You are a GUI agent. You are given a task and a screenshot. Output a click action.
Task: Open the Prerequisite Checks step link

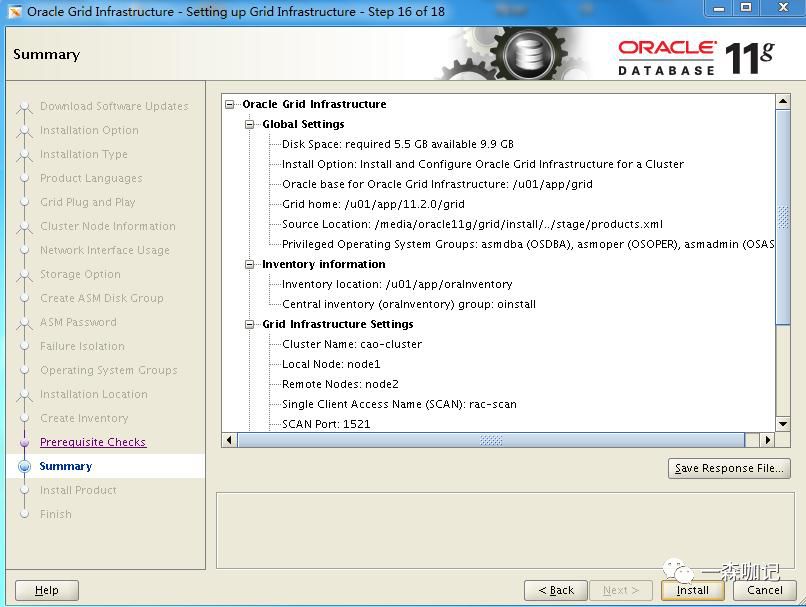click(93, 442)
